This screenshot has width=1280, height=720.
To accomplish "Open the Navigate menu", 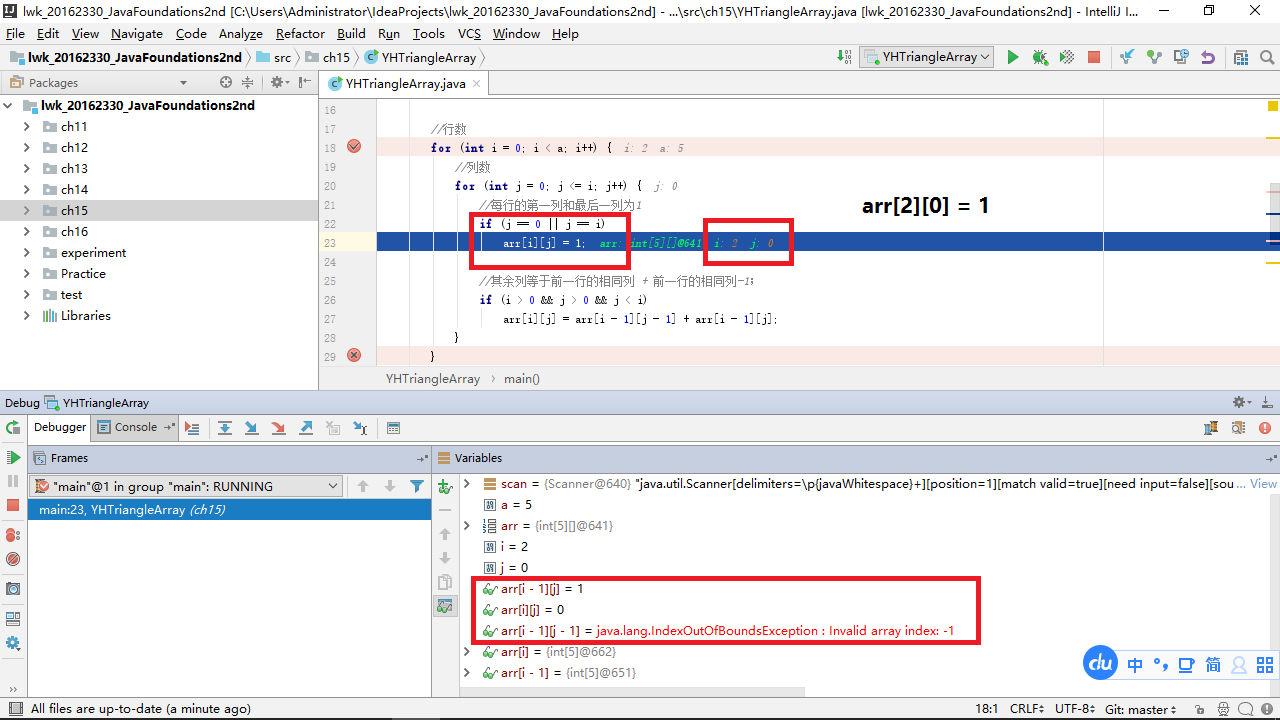I will pos(137,33).
